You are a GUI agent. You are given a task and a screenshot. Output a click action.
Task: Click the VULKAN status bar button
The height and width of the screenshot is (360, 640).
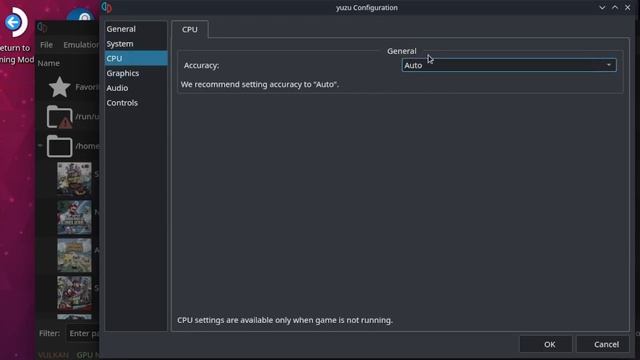pos(53,355)
